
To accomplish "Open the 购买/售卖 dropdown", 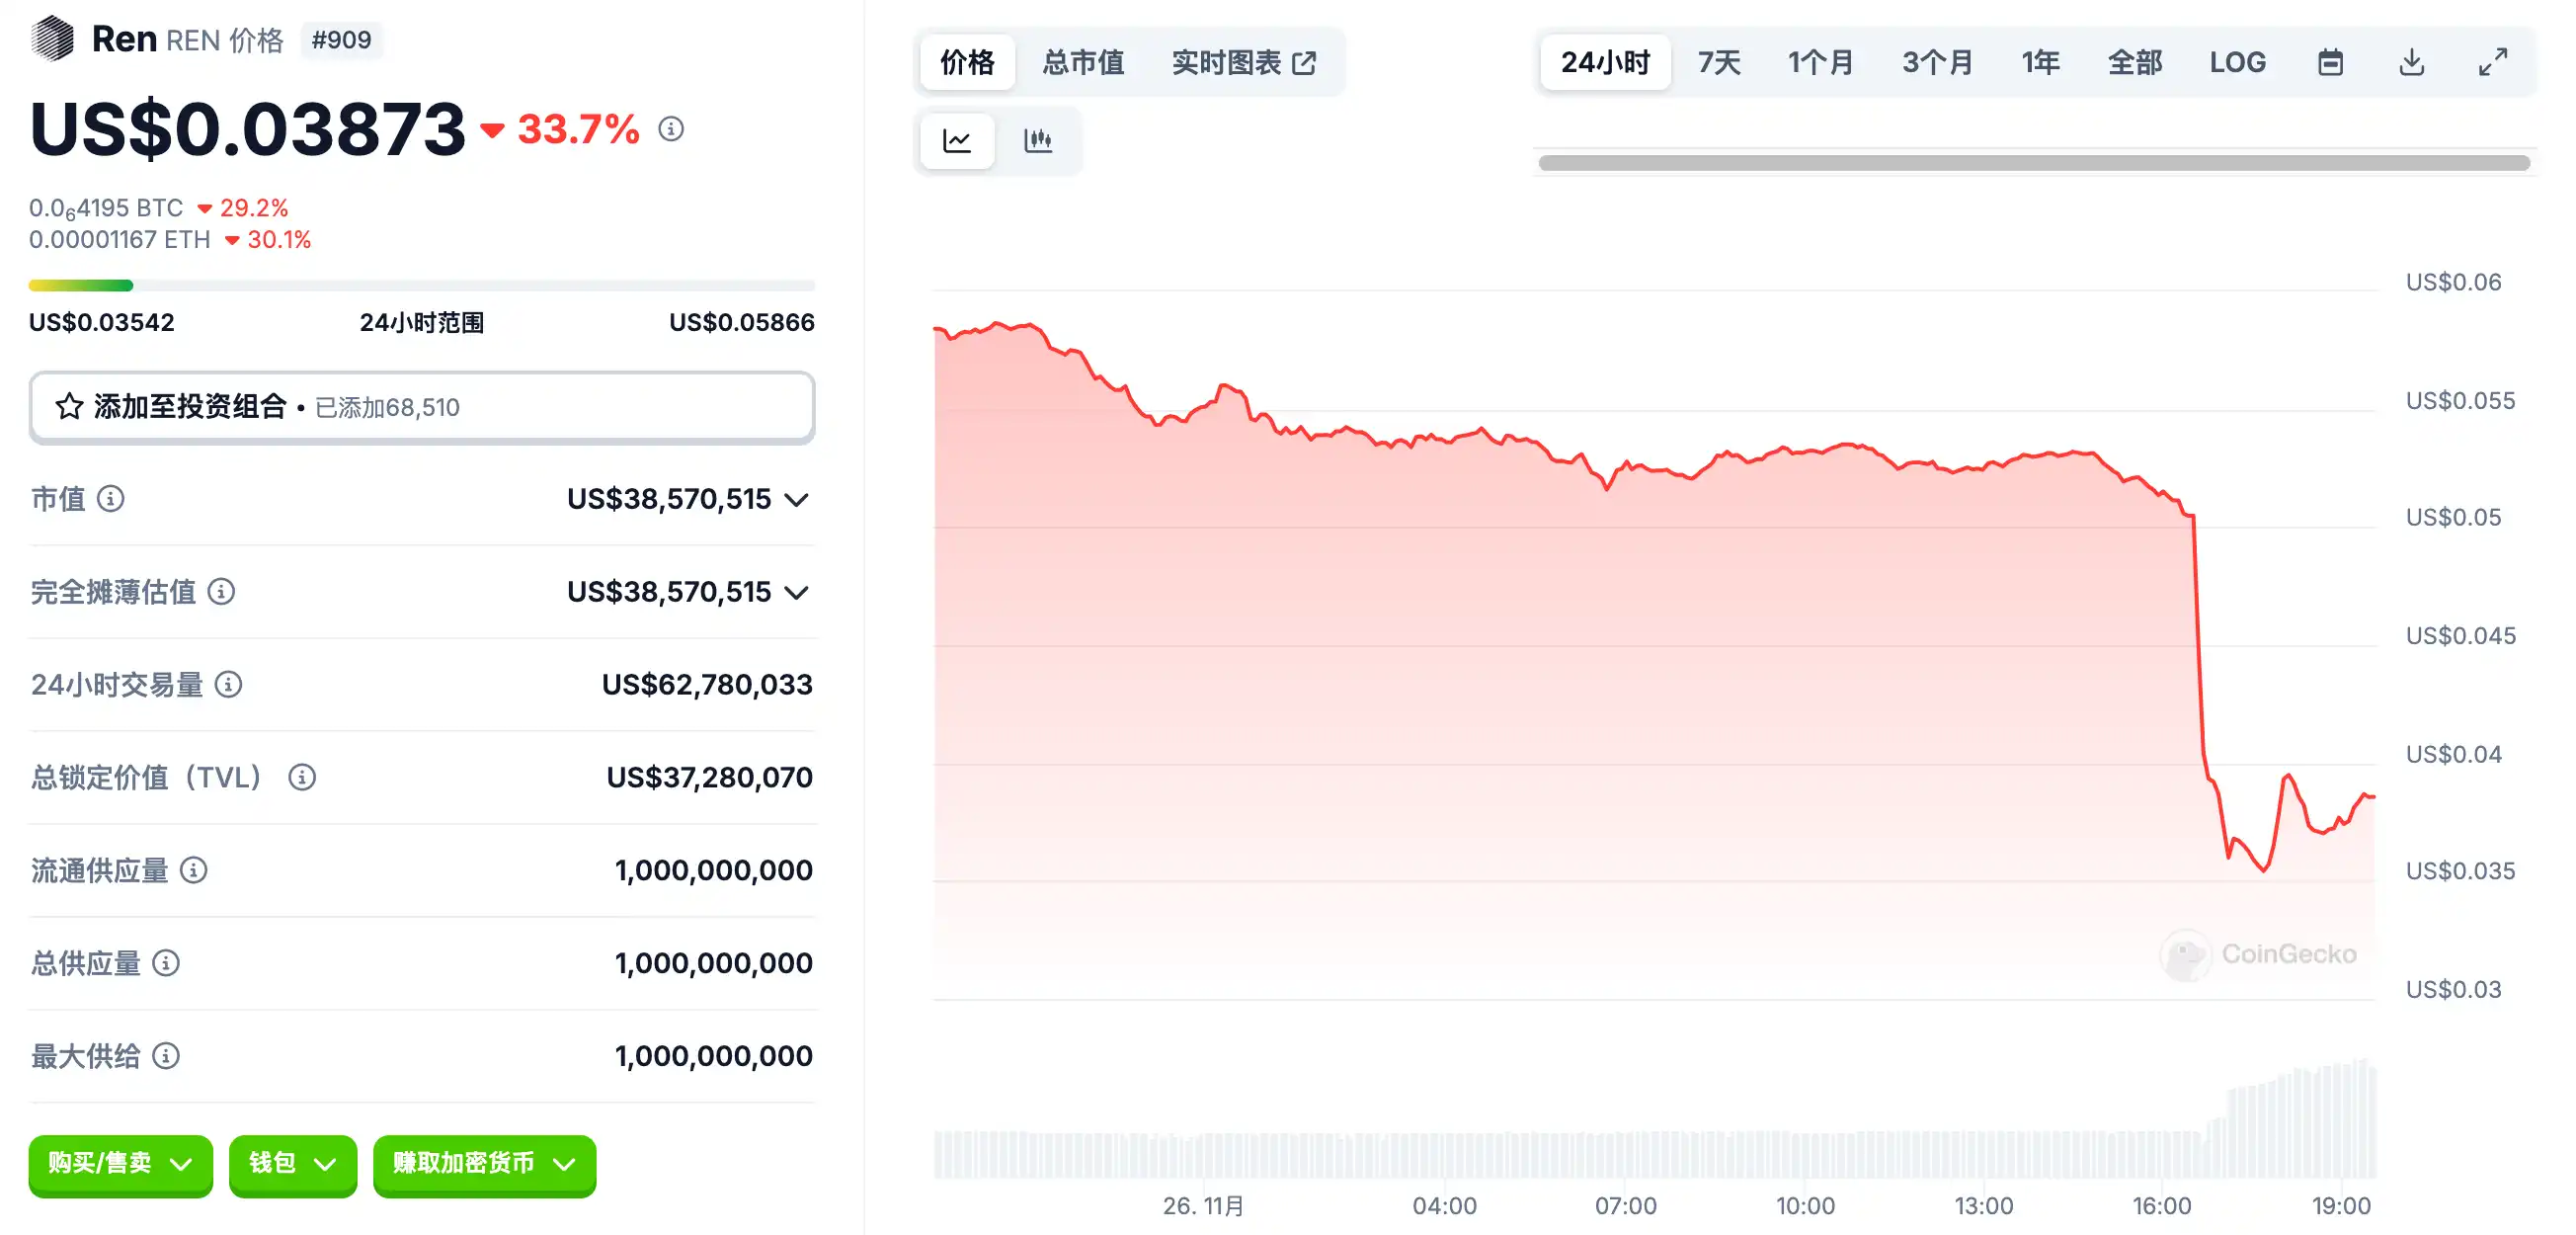I will 120,1163.
